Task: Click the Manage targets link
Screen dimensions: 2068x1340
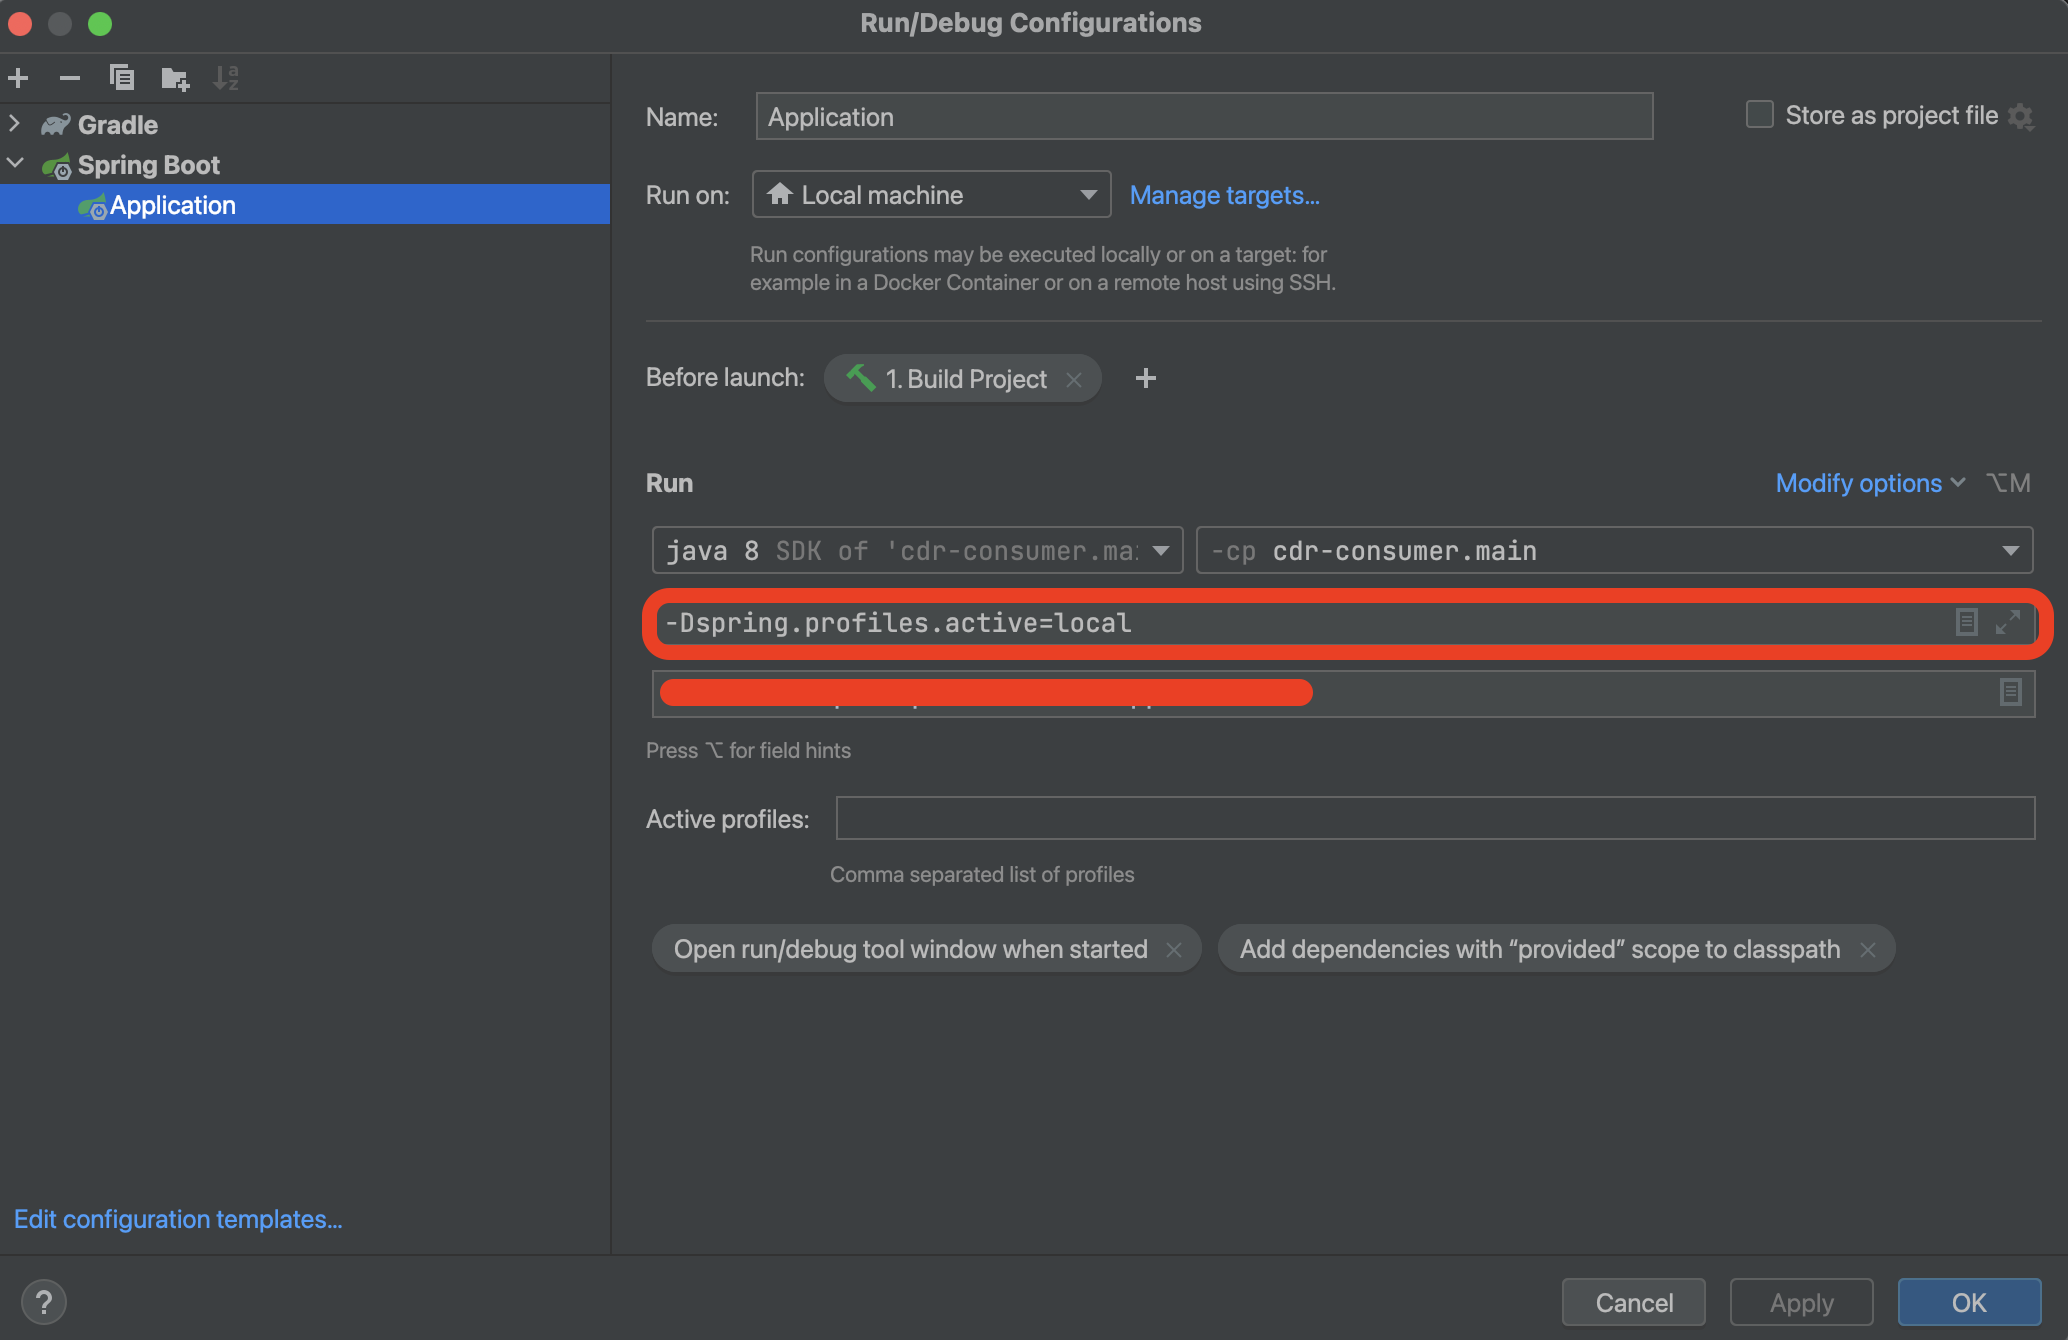Action: point(1224,195)
